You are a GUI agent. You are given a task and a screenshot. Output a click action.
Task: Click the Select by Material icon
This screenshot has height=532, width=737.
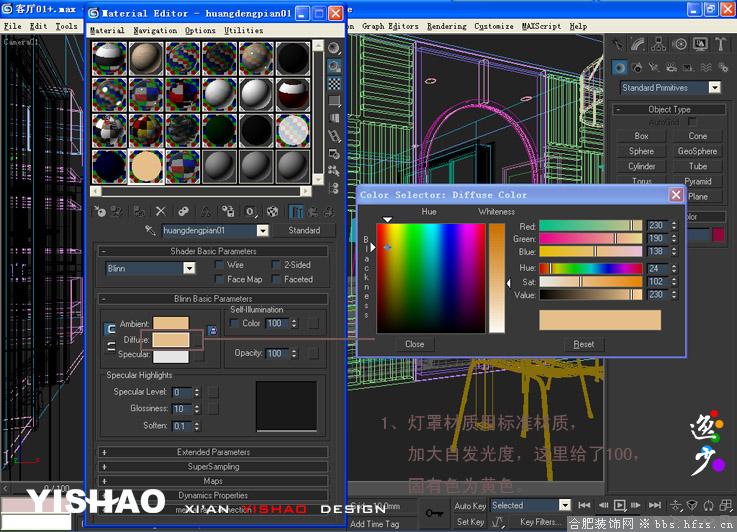(x=334, y=171)
